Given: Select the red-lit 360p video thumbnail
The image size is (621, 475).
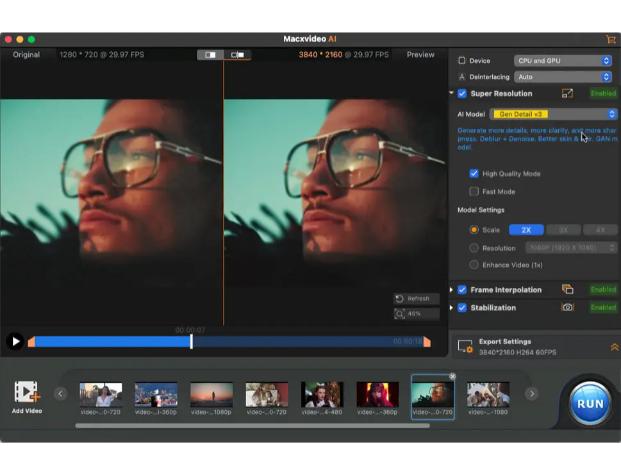Looking at the screenshot, I should 377,395.
